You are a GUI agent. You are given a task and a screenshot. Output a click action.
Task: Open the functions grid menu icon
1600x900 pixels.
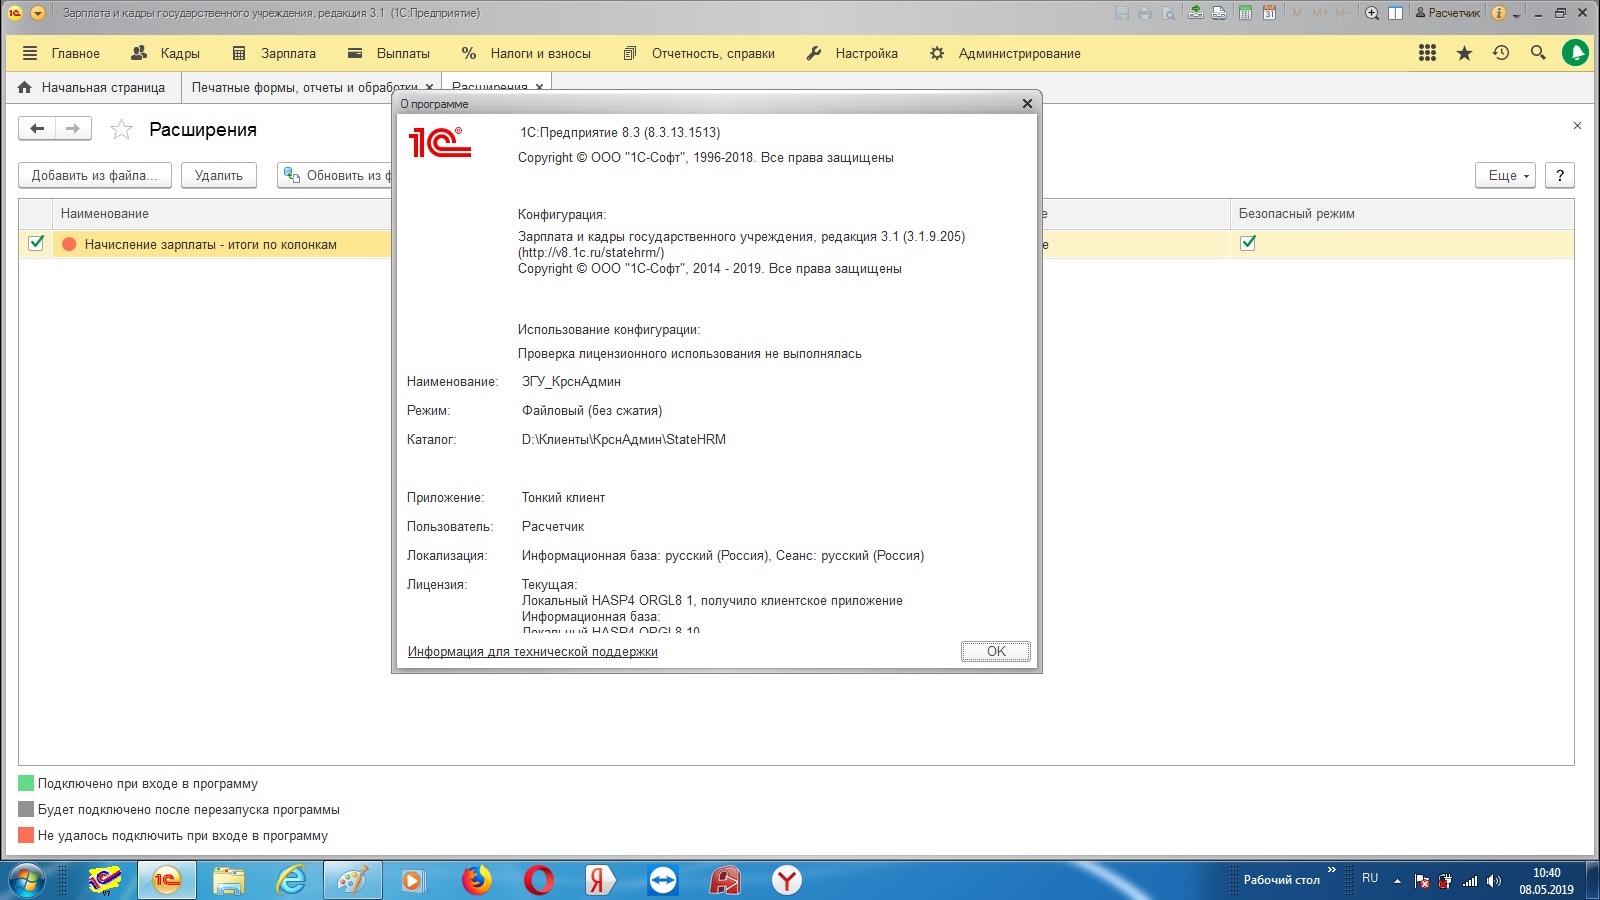tap(1427, 53)
